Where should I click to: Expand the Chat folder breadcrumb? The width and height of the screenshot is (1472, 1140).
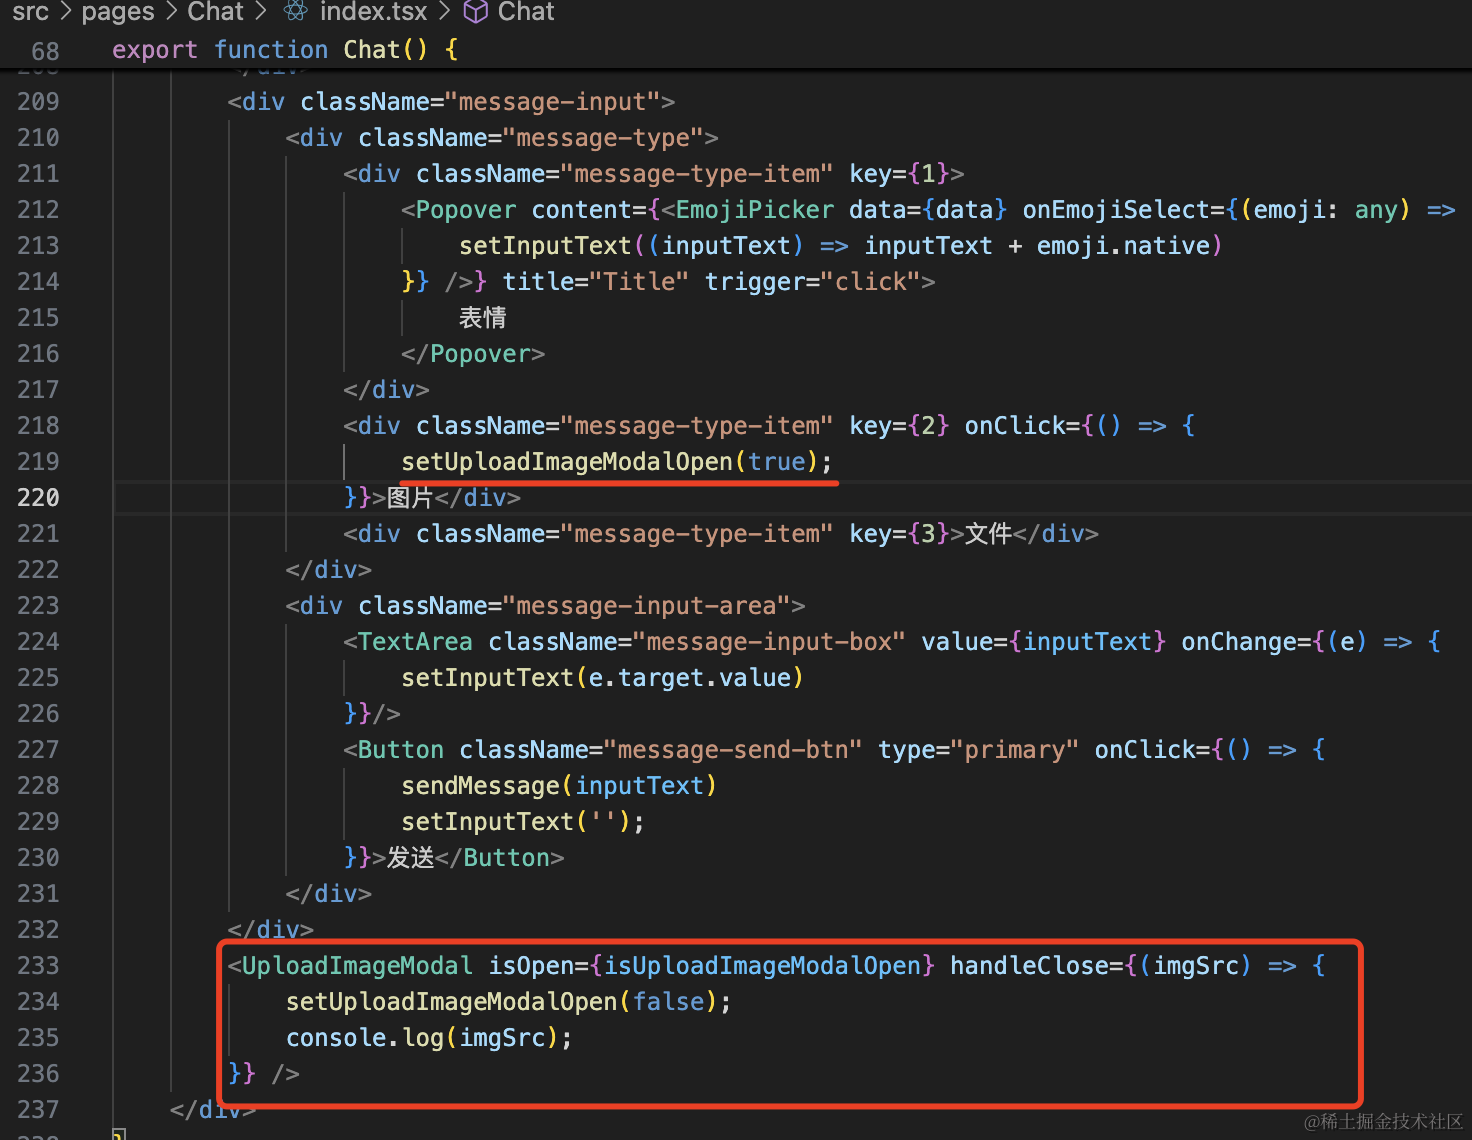[x=215, y=11]
